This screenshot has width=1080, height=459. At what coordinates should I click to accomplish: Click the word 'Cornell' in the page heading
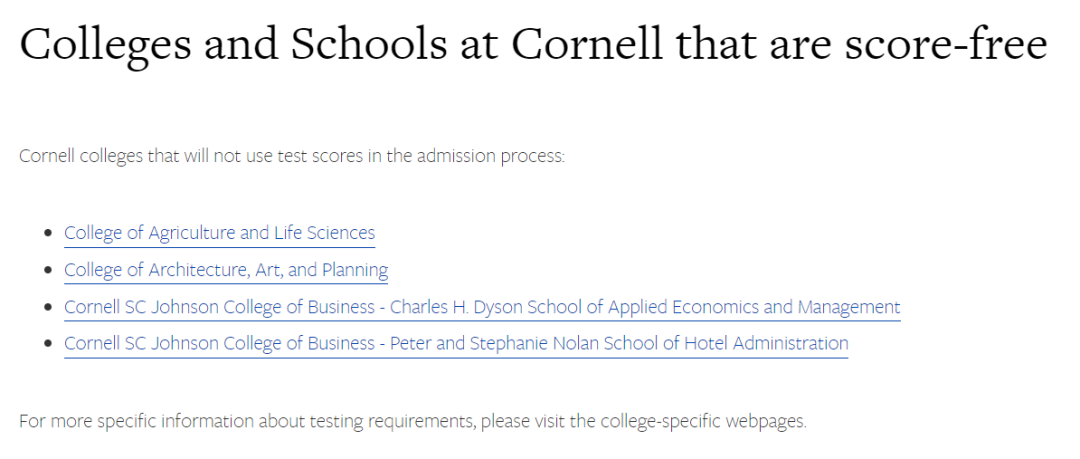[x=588, y=44]
